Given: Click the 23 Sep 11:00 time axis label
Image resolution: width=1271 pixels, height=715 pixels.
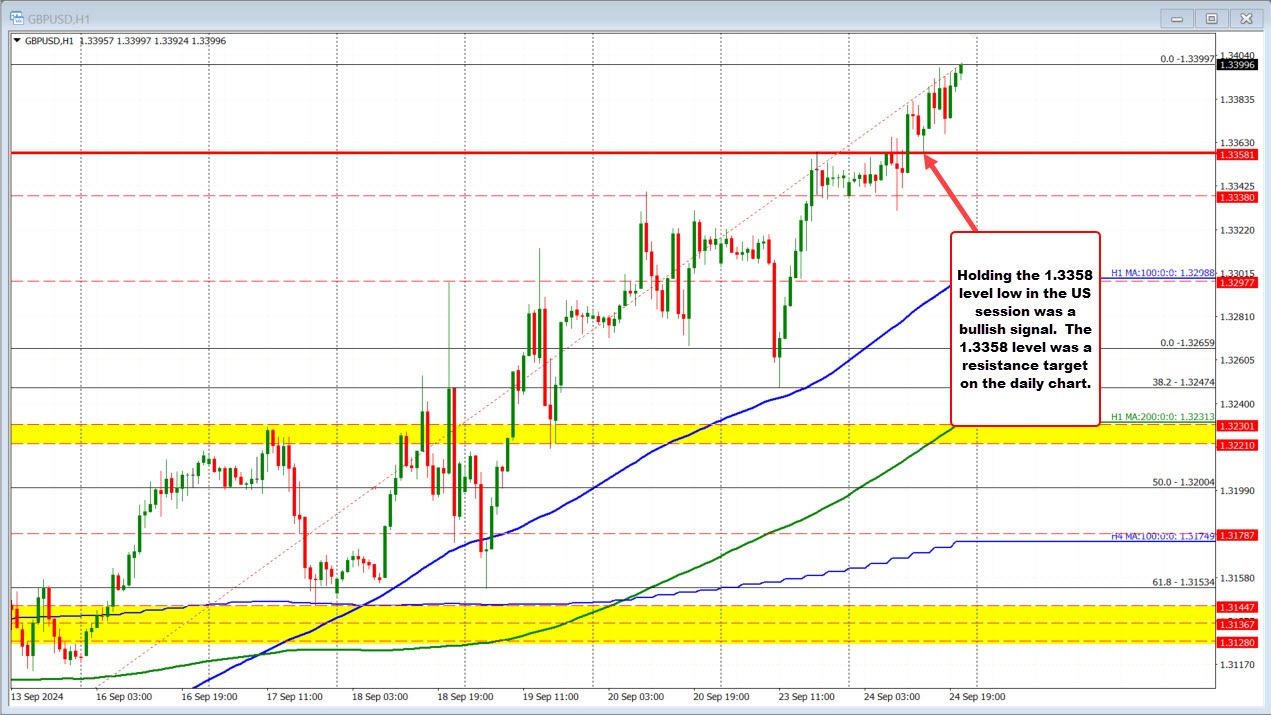Looking at the screenshot, I should click(809, 696).
